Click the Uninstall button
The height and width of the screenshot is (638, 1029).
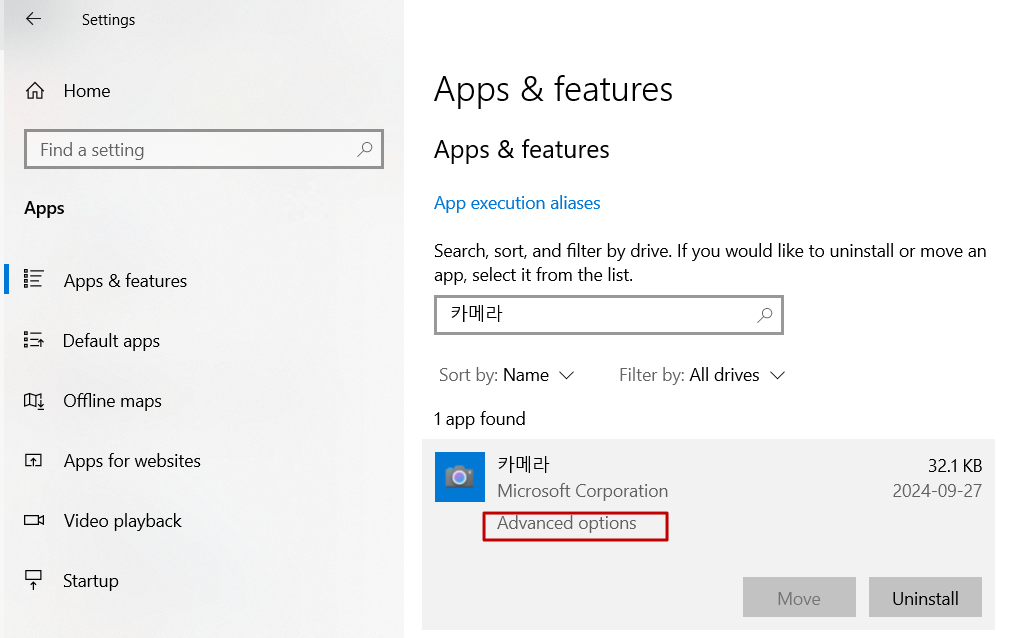925,597
